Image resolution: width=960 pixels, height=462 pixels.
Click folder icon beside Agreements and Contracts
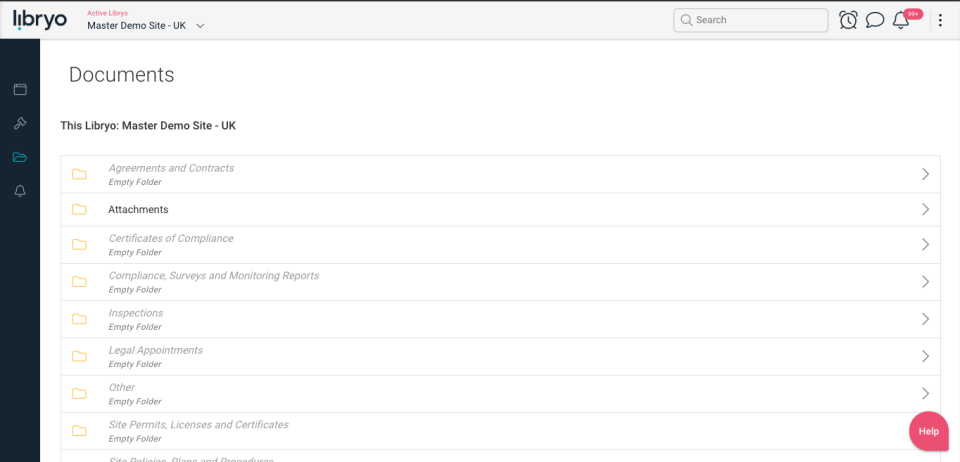79,174
